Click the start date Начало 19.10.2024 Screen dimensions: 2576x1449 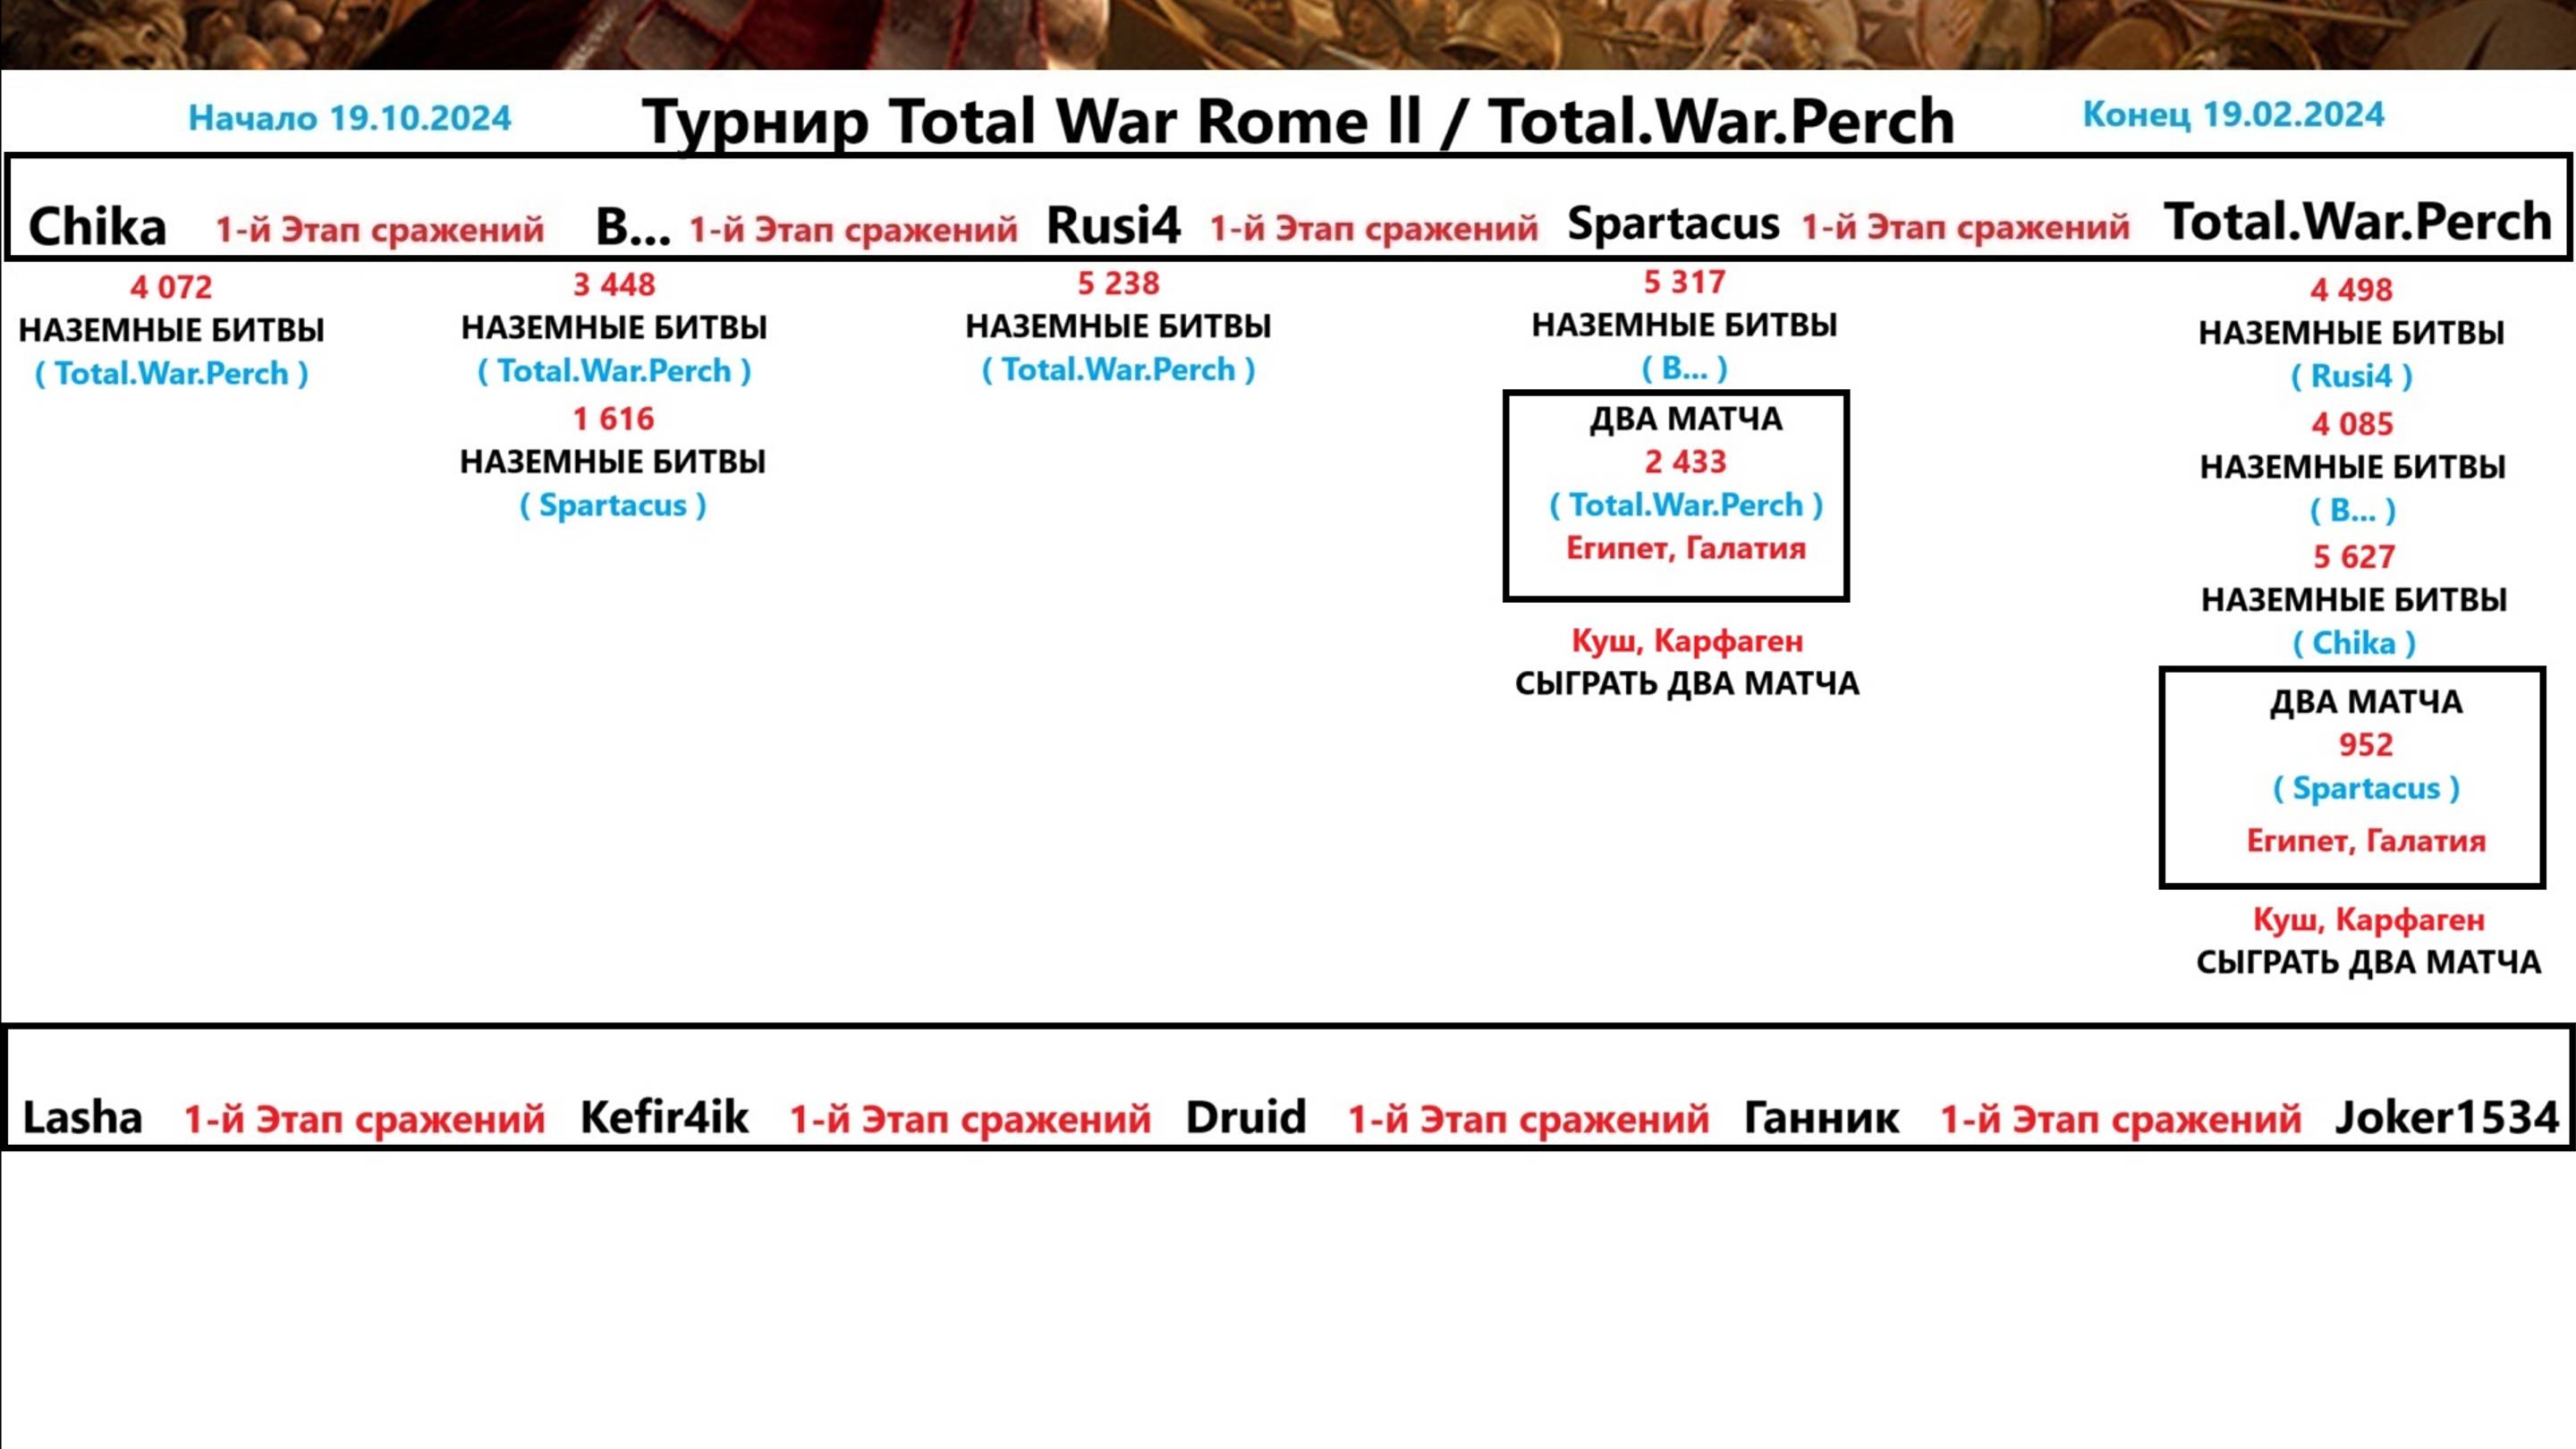351,118
